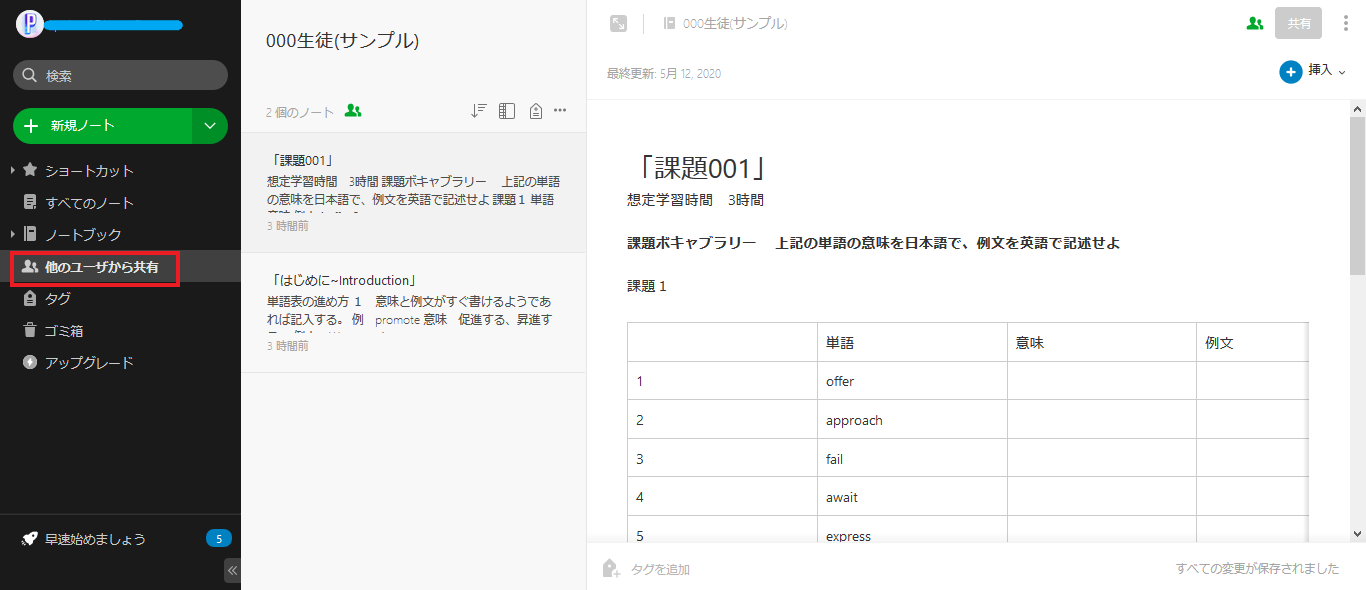The width and height of the screenshot is (1366, 590).
Task: Open the Trash in the sidebar
Action: (x=63, y=331)
